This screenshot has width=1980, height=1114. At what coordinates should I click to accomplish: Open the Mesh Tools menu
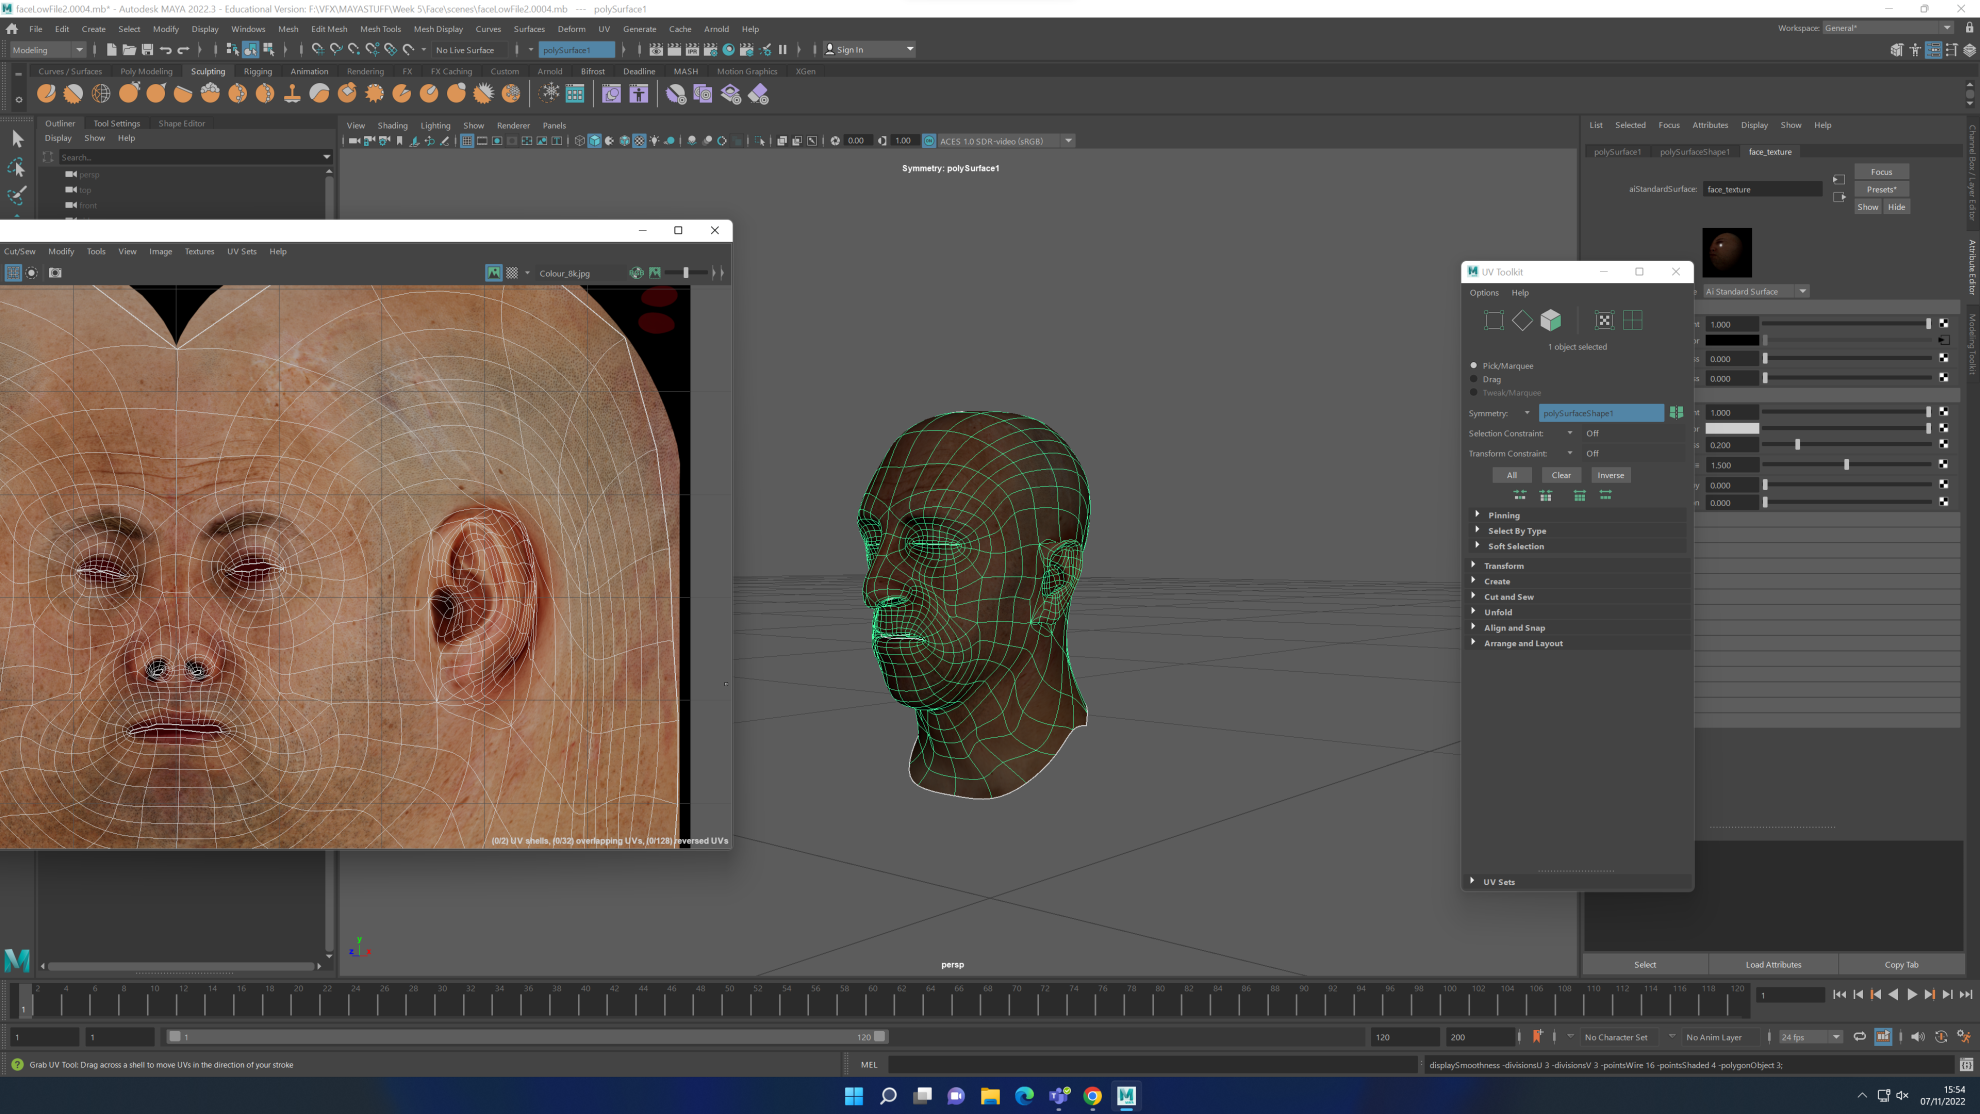click(380, 29)
